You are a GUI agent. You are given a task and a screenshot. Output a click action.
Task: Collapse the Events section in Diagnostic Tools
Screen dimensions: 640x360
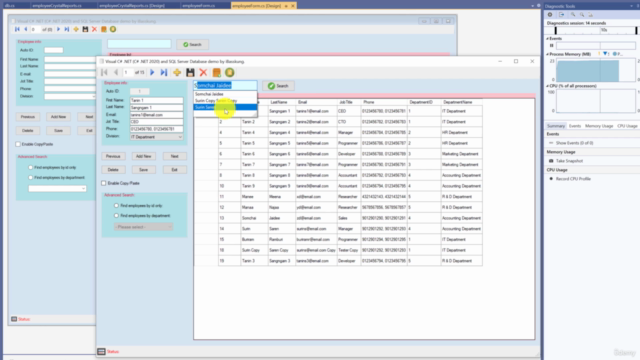[x=548, y=38]
